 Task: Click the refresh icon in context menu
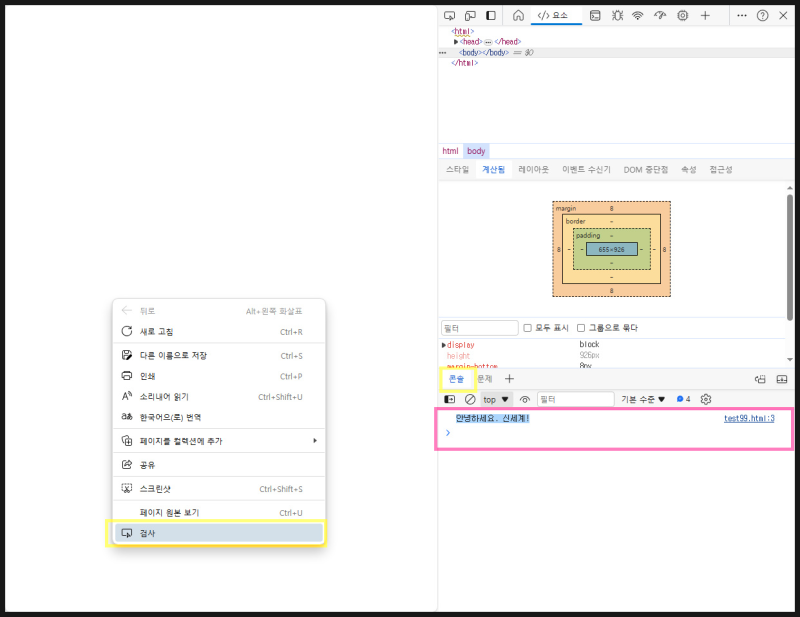click(x=127, y=331)
